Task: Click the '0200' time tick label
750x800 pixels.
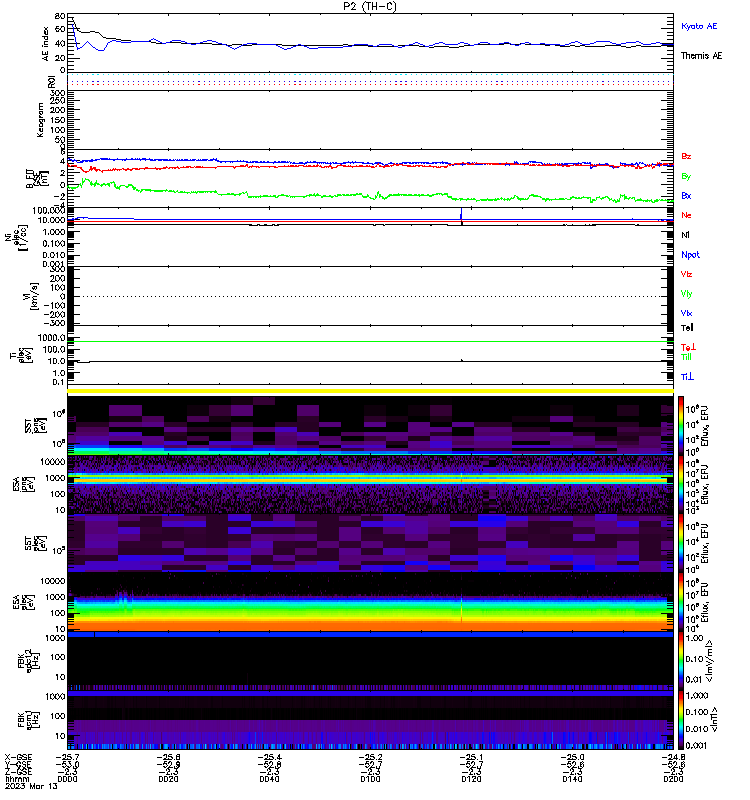Action: [x=673, y=779]
